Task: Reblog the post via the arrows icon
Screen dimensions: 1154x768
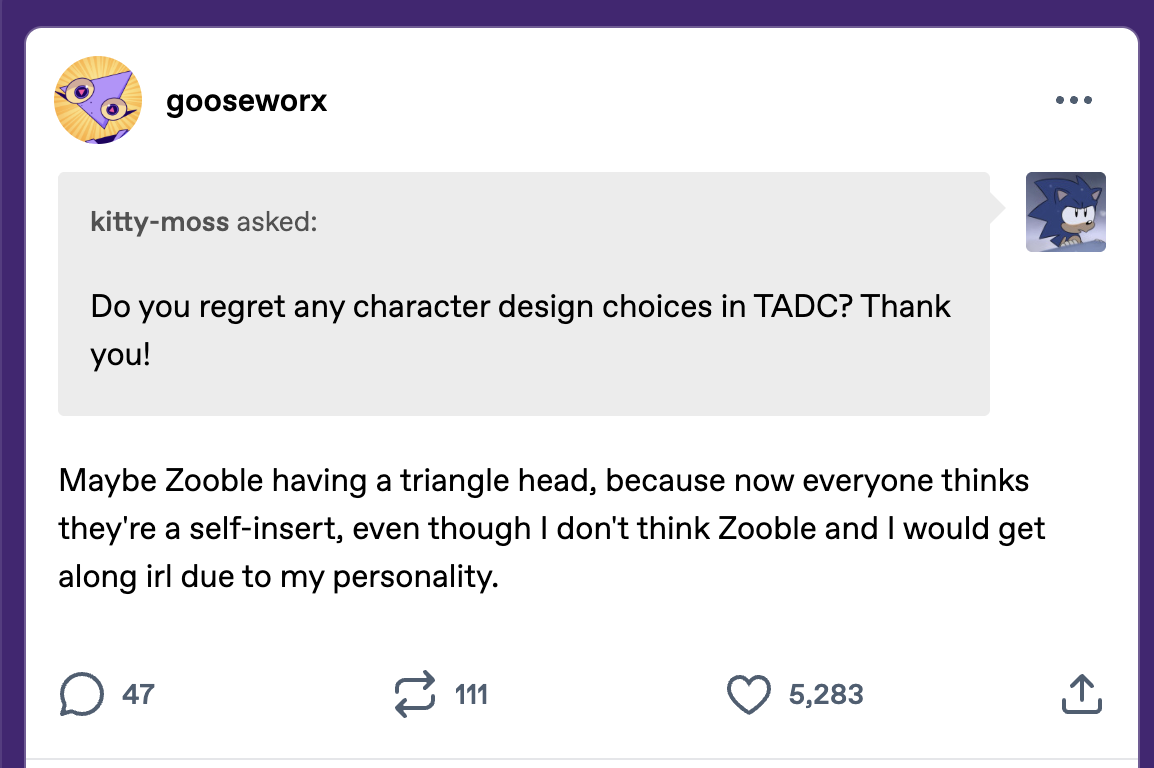Action: tap(416, 694)
